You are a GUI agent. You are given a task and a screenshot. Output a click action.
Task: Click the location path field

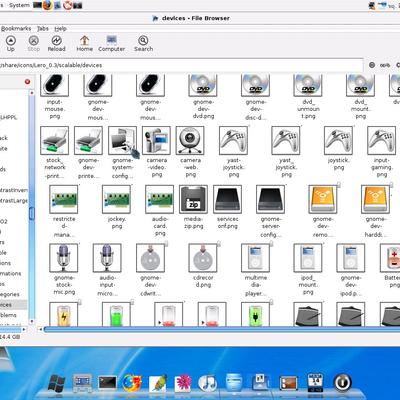(182, 65)
